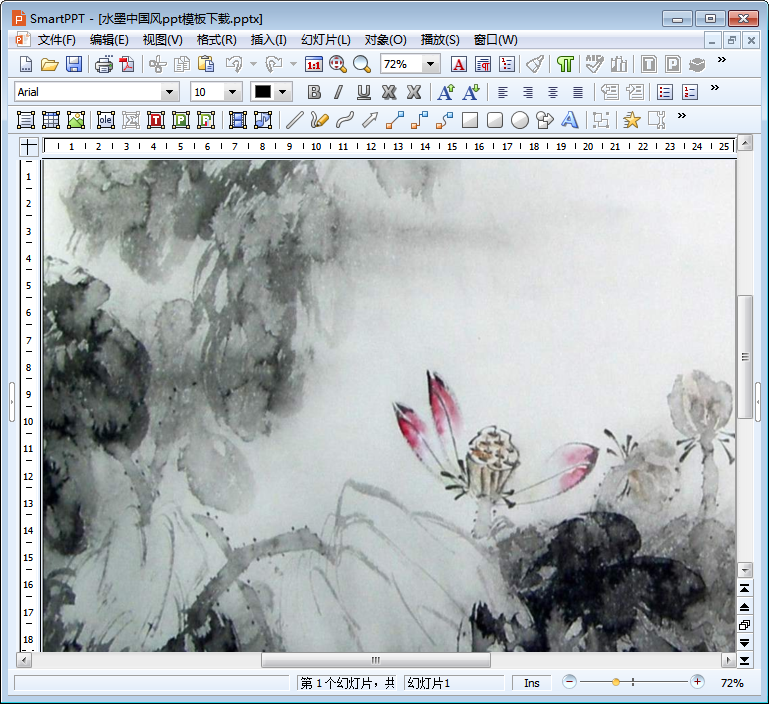Viewport: 769px width, 704px height.
Task: Toggle Bold formatting
Action: pyautogui.click(x=314, y=92)
